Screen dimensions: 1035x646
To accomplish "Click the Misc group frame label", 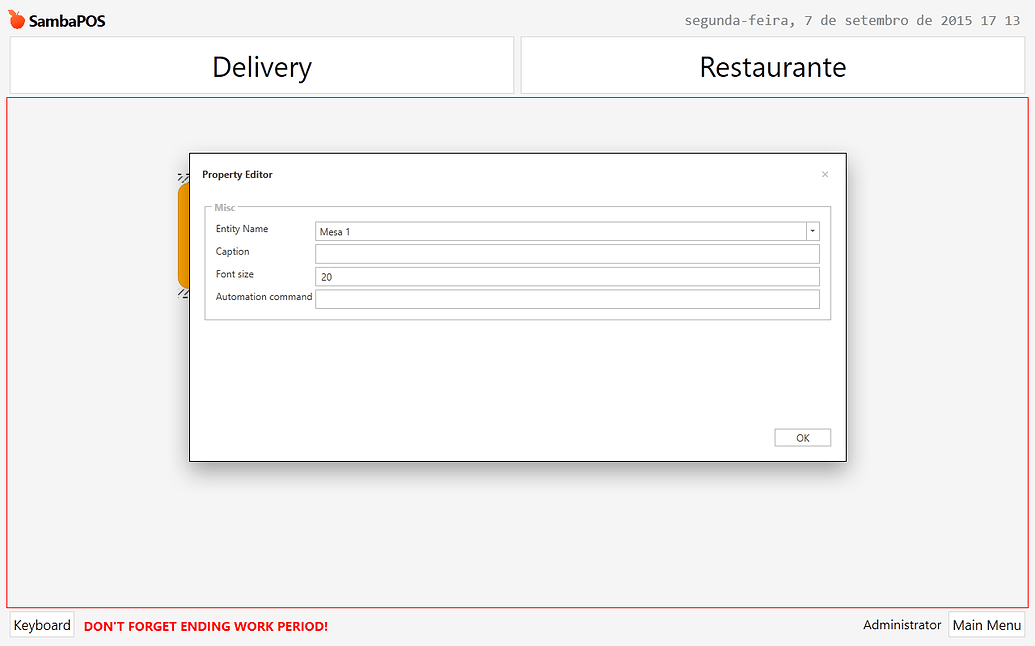I will click(224, 207).
